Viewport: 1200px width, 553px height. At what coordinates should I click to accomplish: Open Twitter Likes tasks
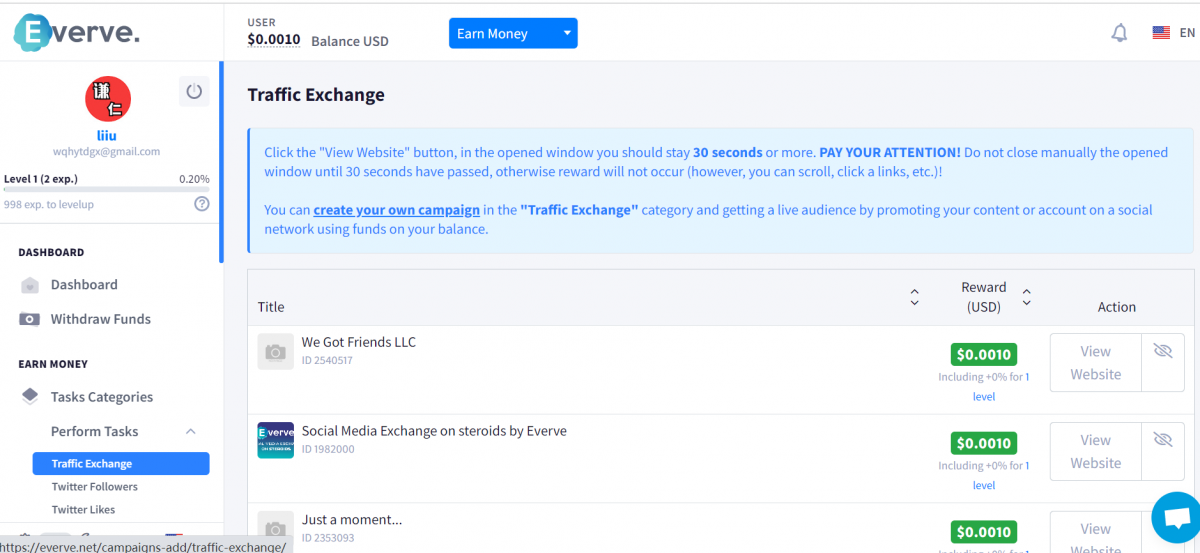click(83, 510)
